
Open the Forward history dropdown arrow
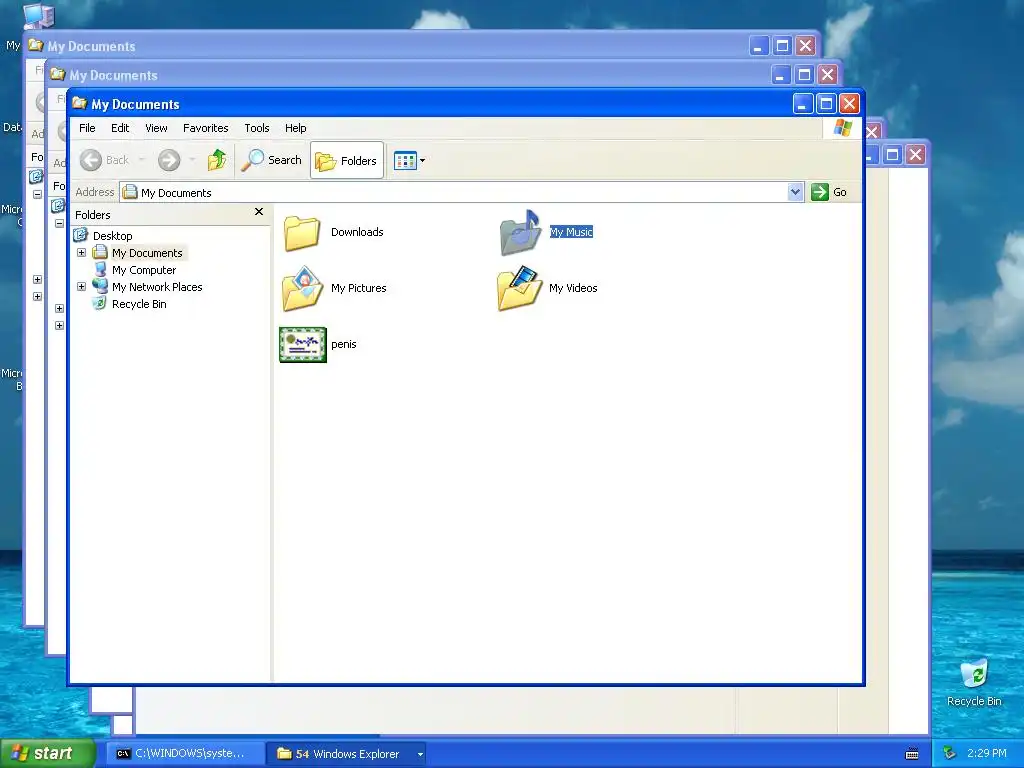point(192,160)
